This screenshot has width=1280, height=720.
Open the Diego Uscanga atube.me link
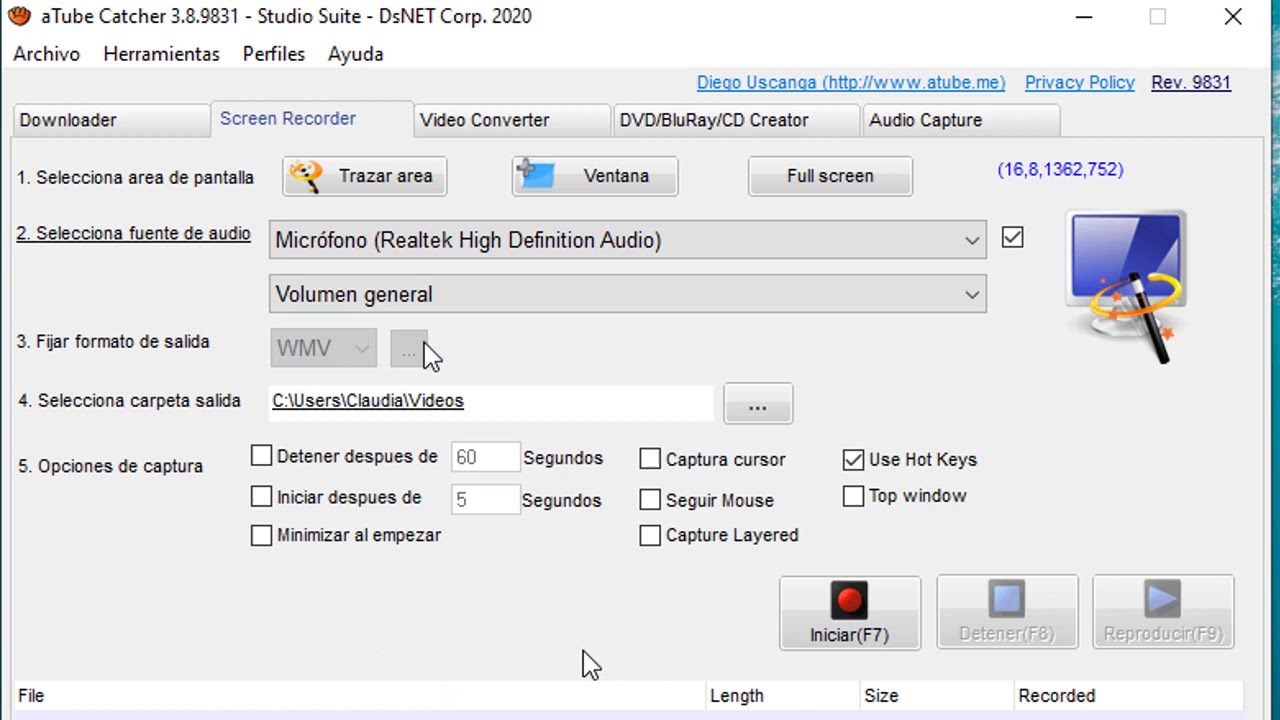pos(851,83)
